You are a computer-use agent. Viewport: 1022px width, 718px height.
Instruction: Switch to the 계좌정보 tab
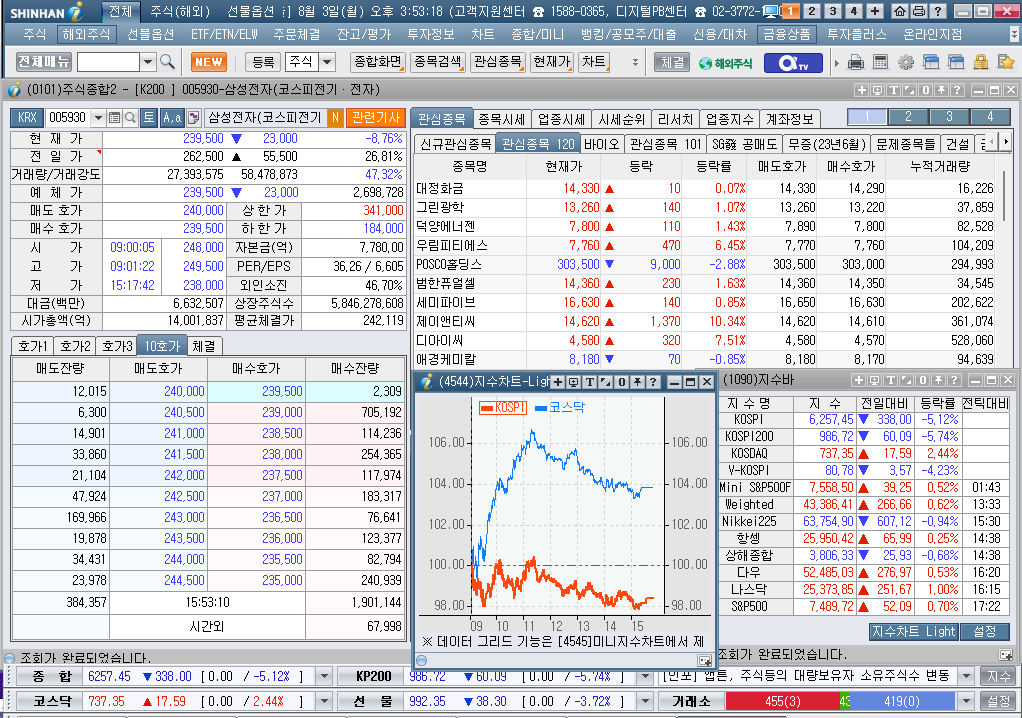coord(789,119)
